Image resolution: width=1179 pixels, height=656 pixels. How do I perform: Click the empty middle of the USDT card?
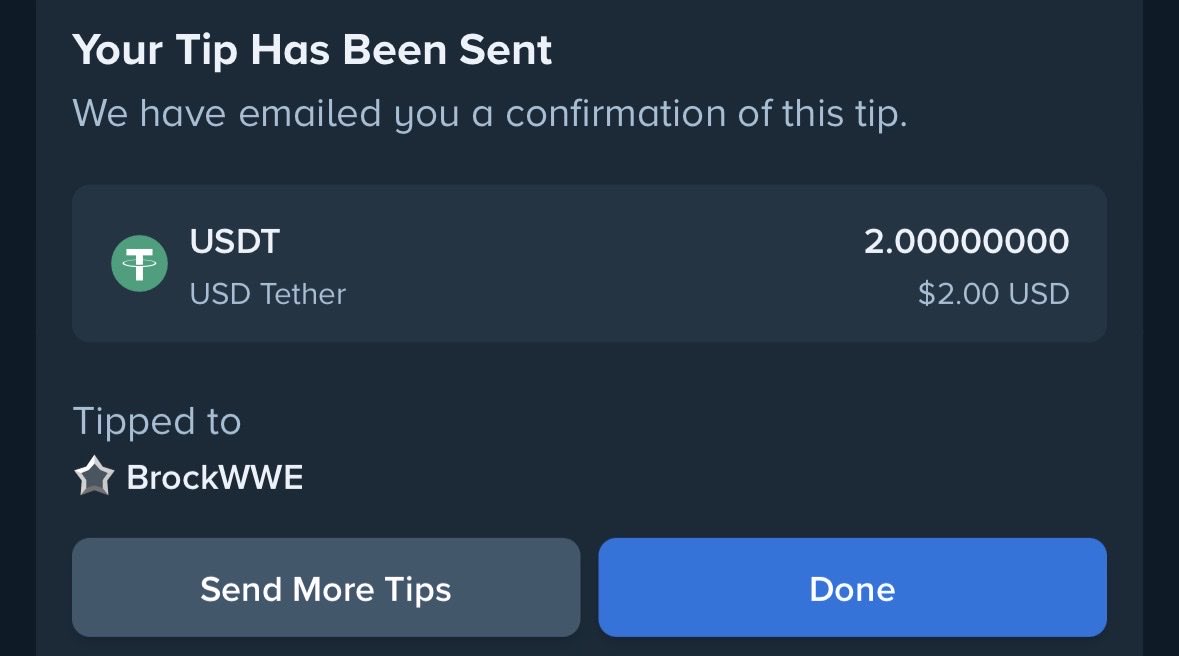[x=602, y=263]
